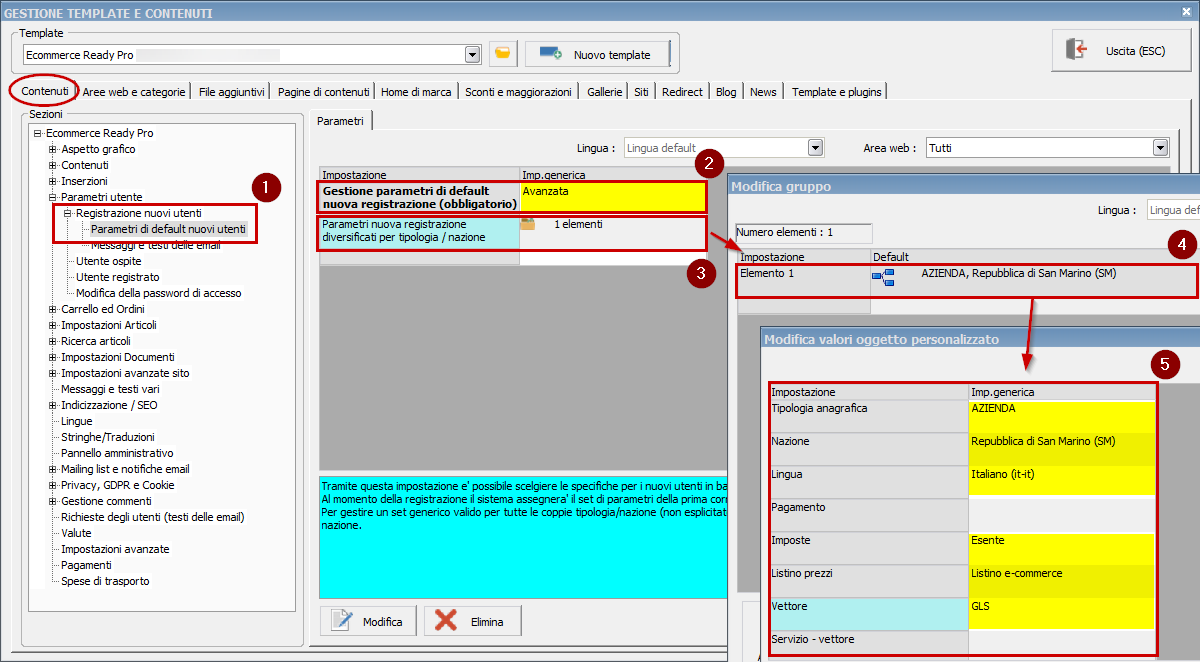1200x662 pixels.
Task: Click the Nuovo template button
Action: tap(596, 54)
